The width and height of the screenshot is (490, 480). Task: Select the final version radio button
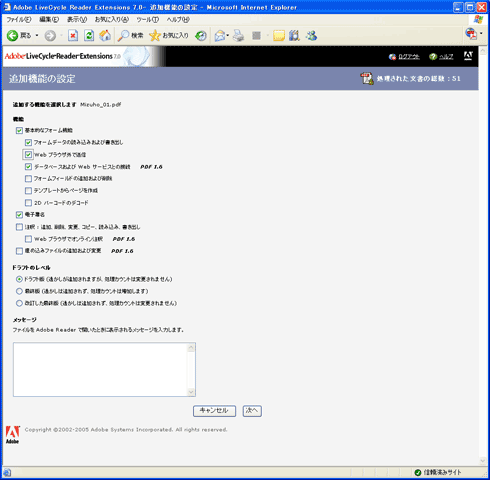point(19,291)
